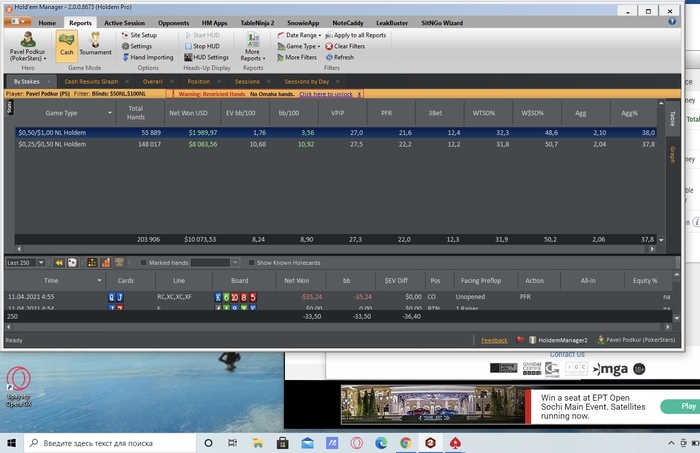Click Pavel Podkur (PokerStars) in status bar
The width and height of the screenshot is (700, 453).
[x=636, y=340]
